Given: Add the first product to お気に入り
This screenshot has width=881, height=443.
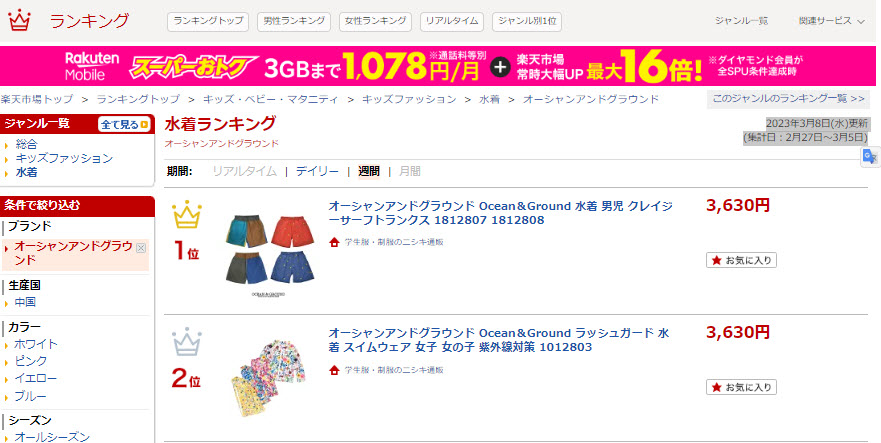Looking at the screenshot, I should click(x=741, y=260).
